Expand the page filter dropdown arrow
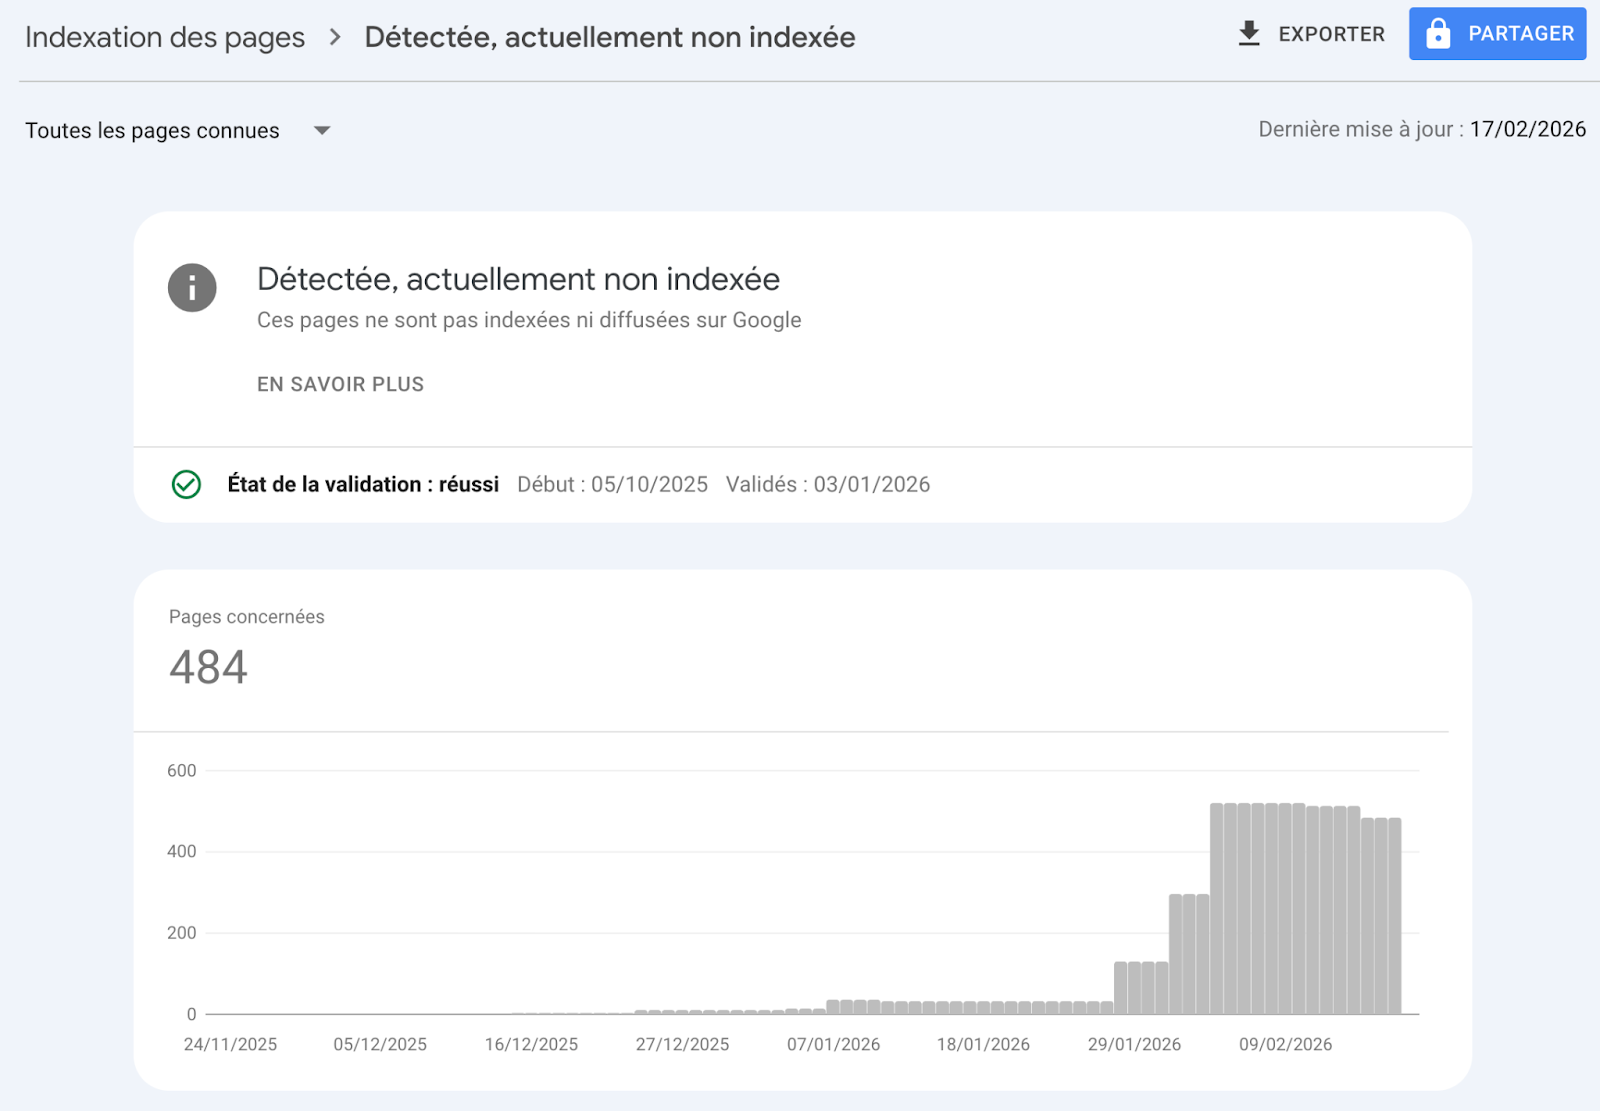 tap(322, 131)
